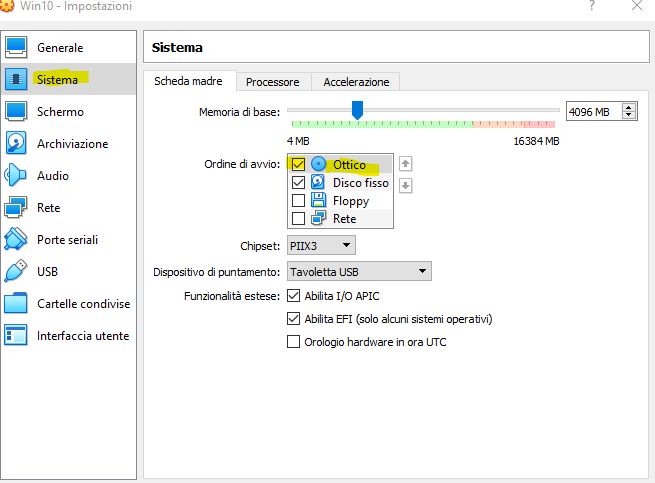Viewport: 655px width, 483px height.
Task: Switch to the Processore tab
Action: (x=273, y=82)
